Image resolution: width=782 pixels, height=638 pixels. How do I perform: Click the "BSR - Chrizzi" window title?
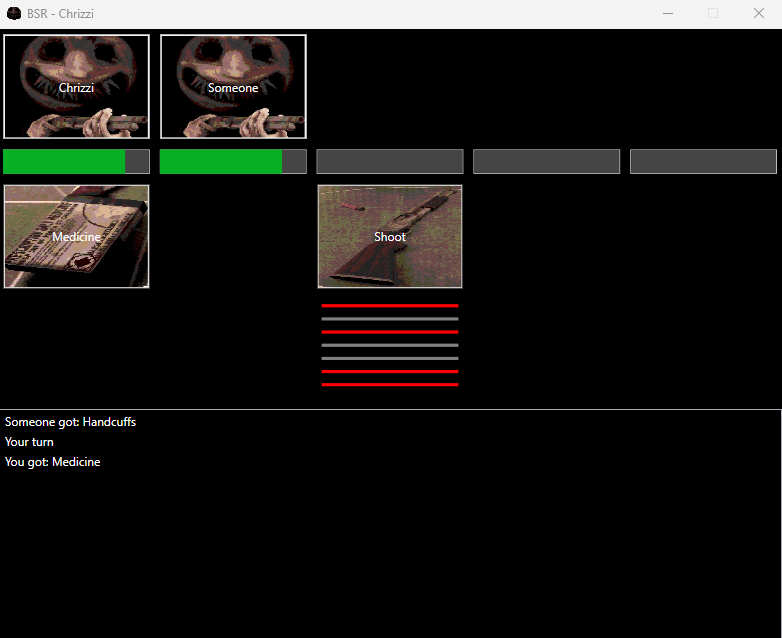[x=60, y=13]
